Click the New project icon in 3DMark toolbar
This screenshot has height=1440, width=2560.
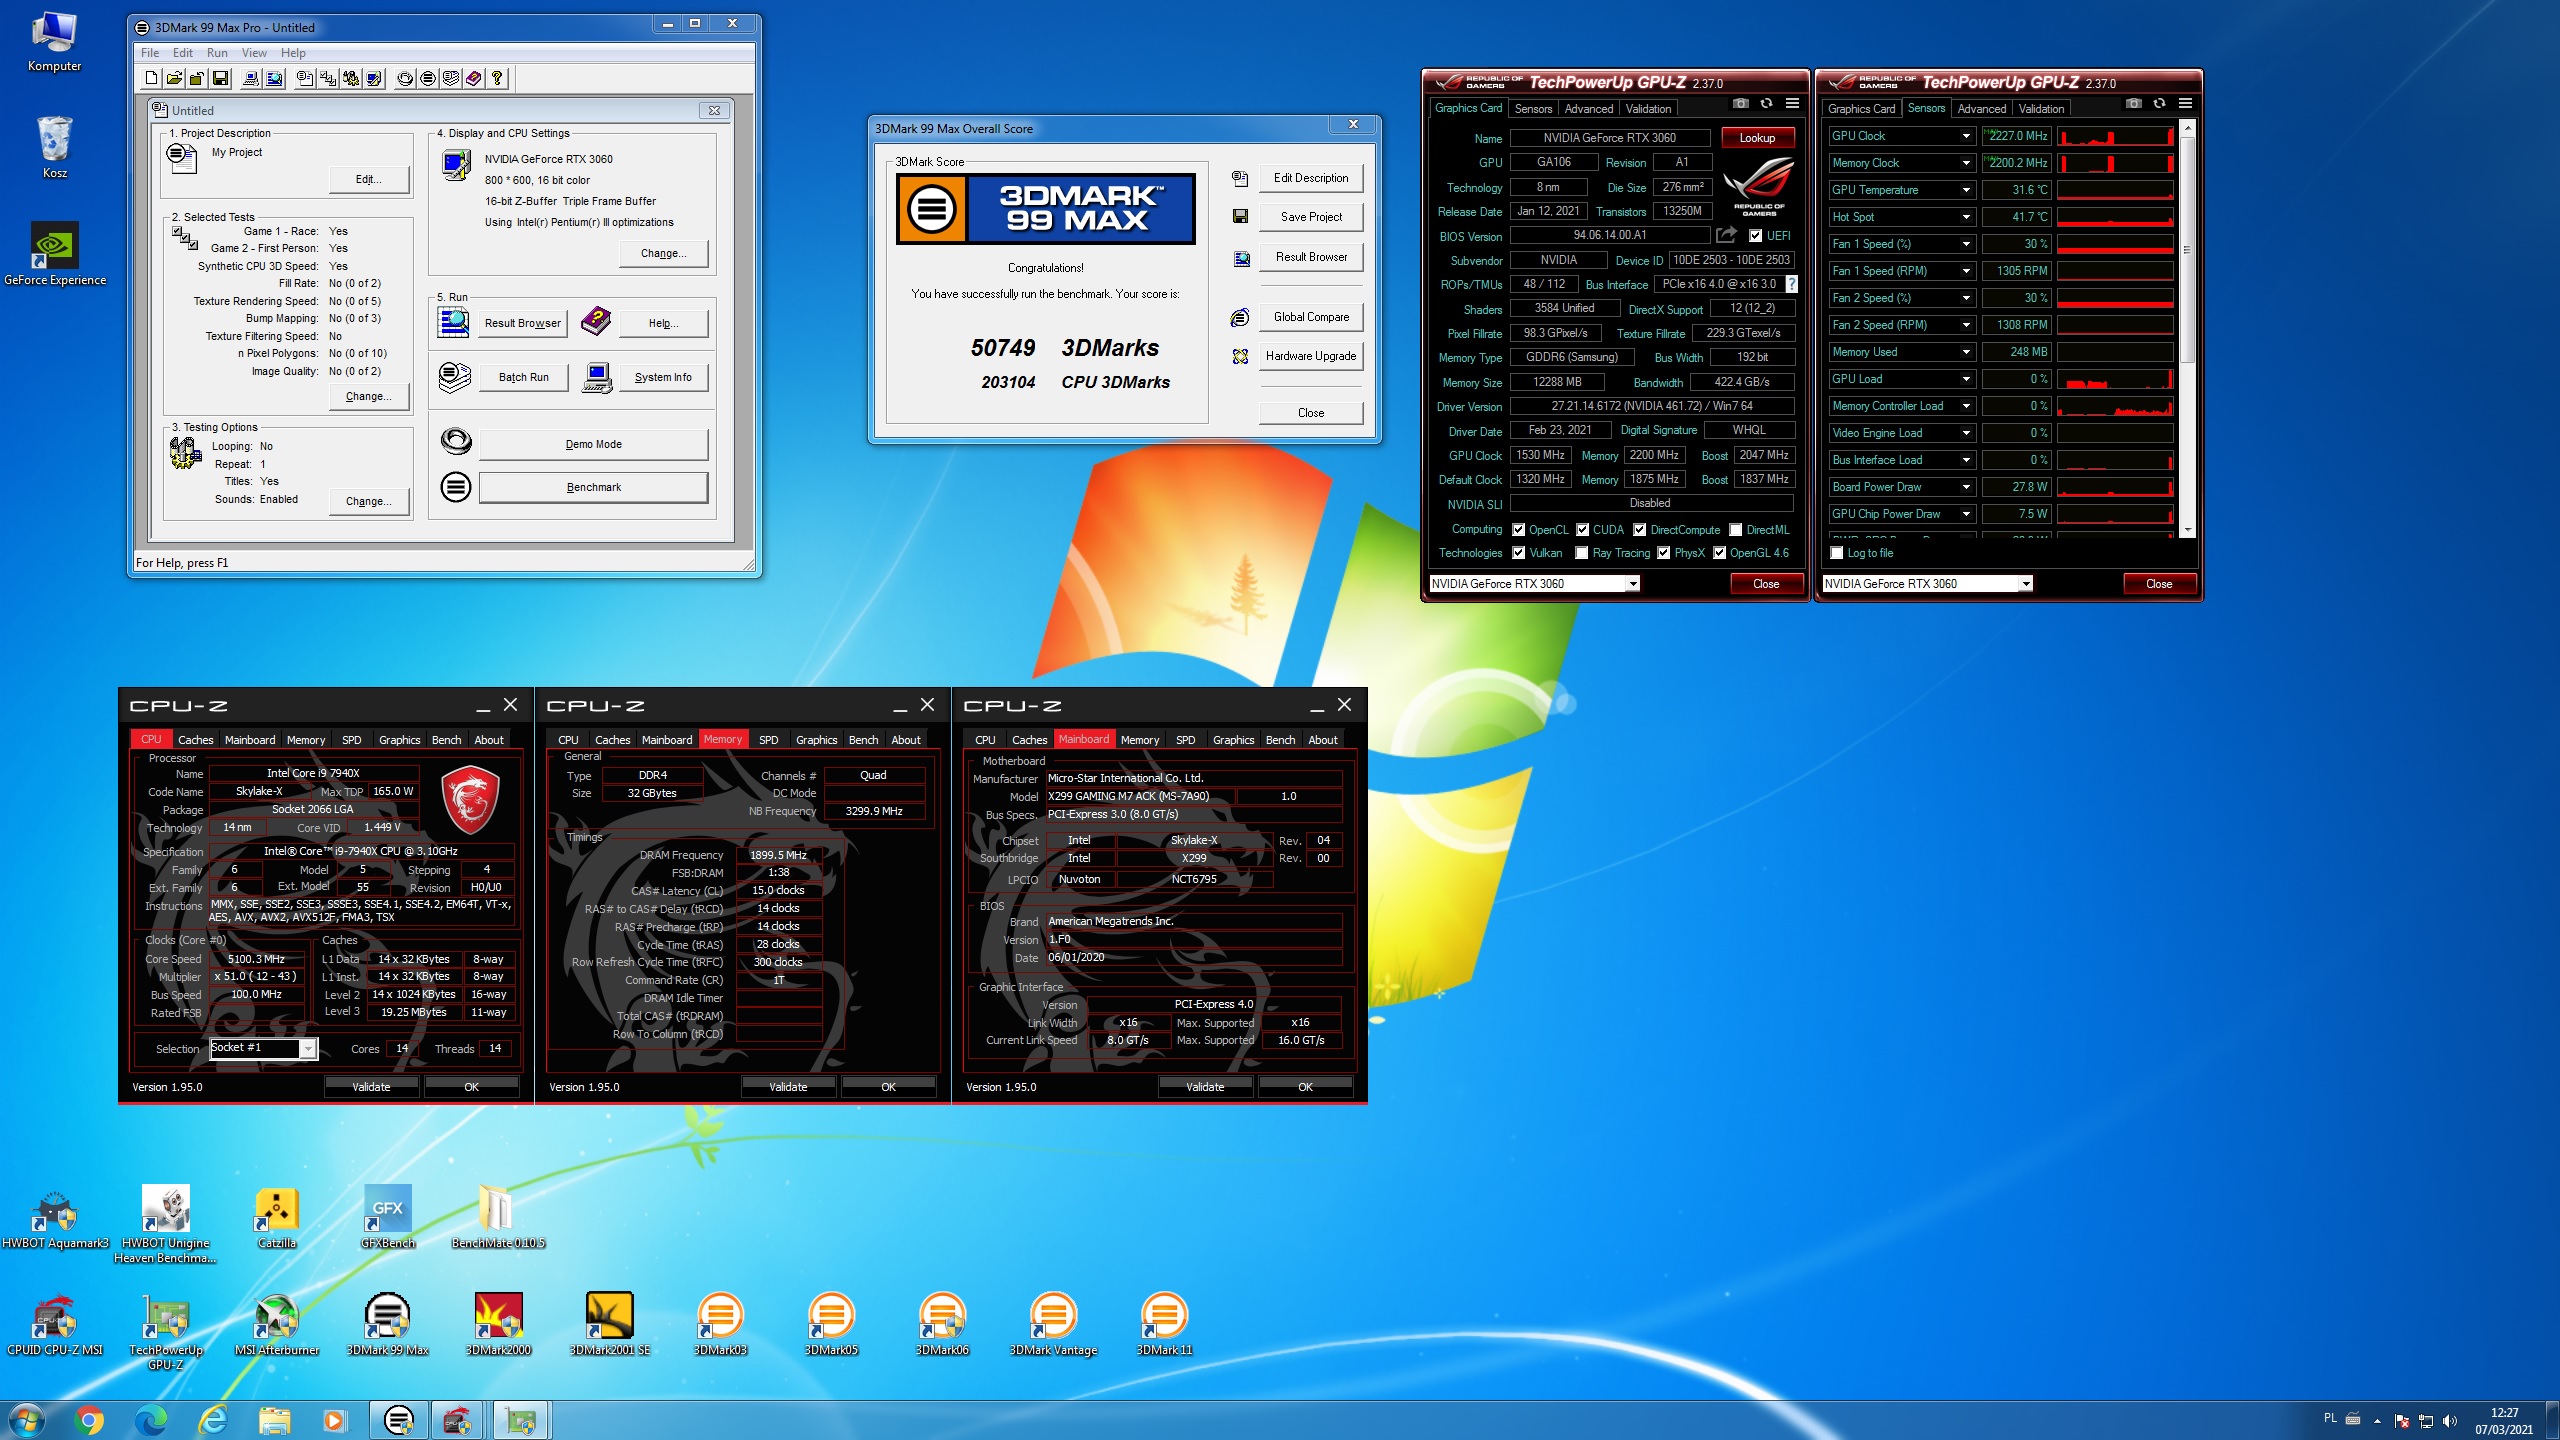pos(151,78)
